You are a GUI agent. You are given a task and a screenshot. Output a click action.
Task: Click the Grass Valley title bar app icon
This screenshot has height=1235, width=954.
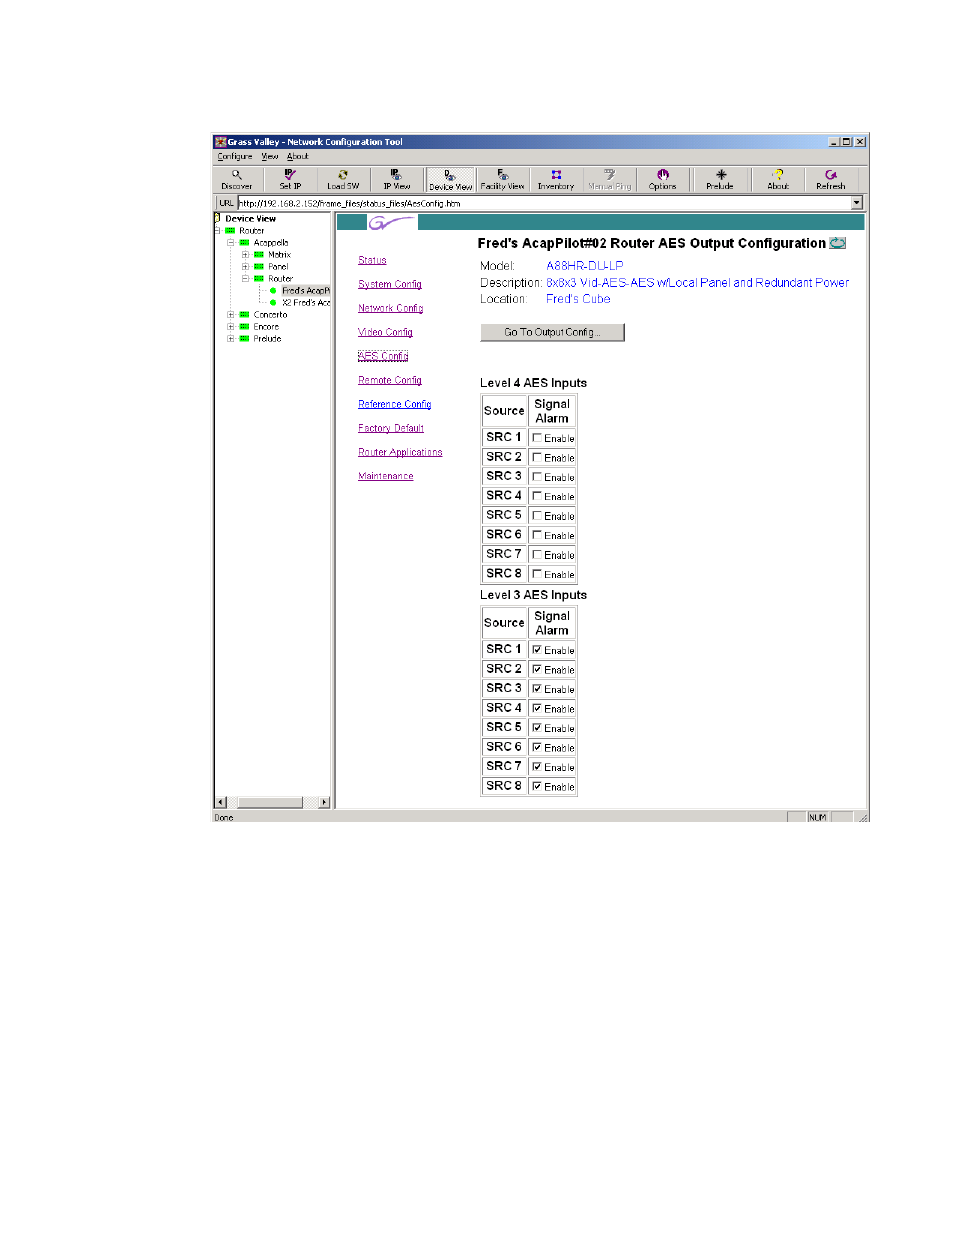[221, 142]
